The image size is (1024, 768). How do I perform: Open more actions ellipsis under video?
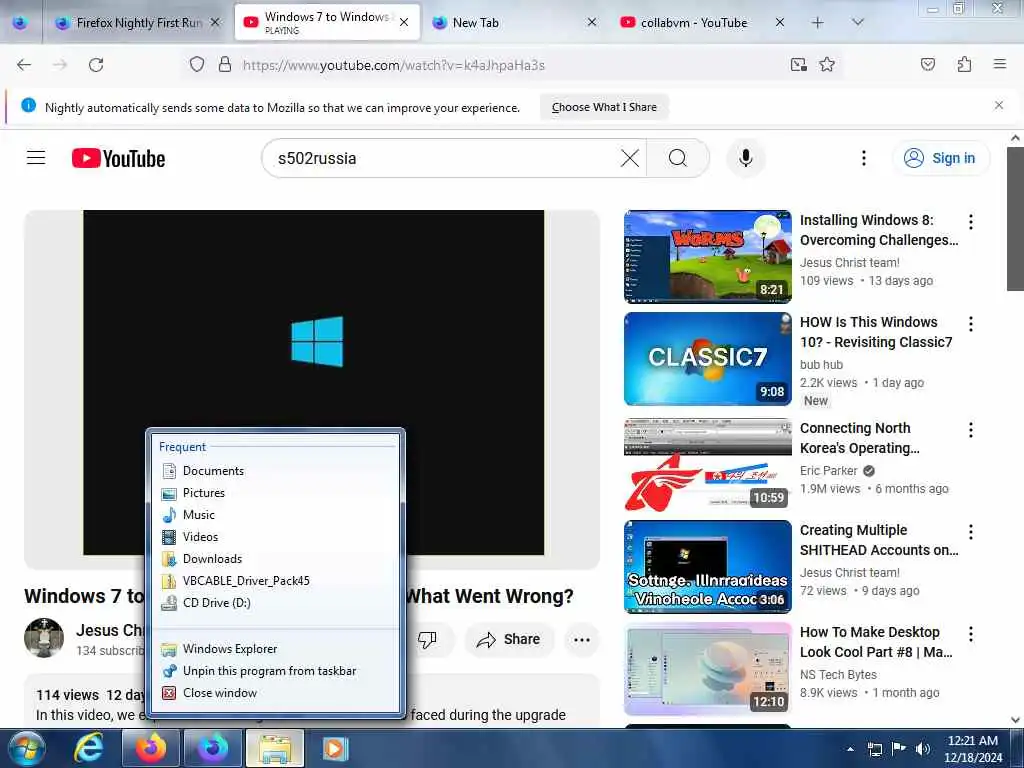coord(582,639)
